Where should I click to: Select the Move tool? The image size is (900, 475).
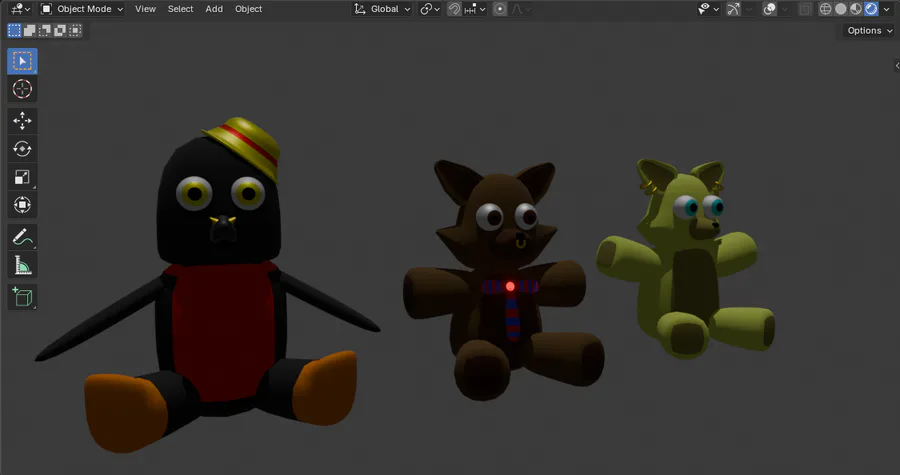click(x=22, y=120)
